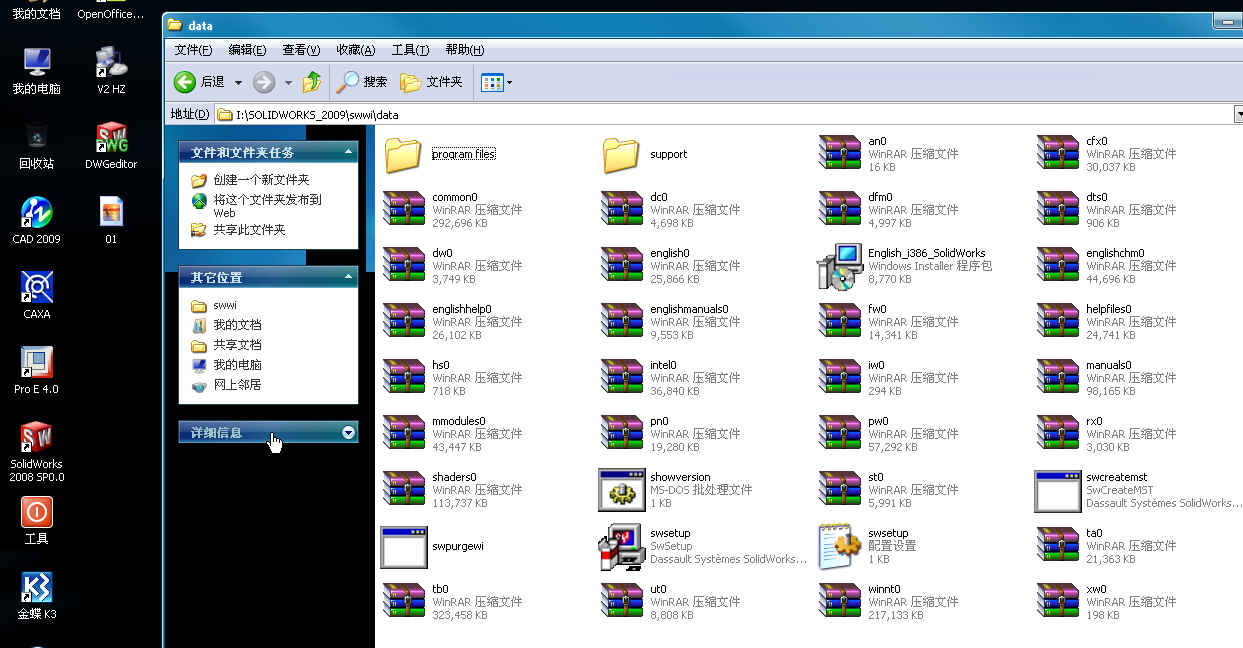Open the 收藏(A) menu
This screenshot has height=648, width=1243.
[355, 50]
